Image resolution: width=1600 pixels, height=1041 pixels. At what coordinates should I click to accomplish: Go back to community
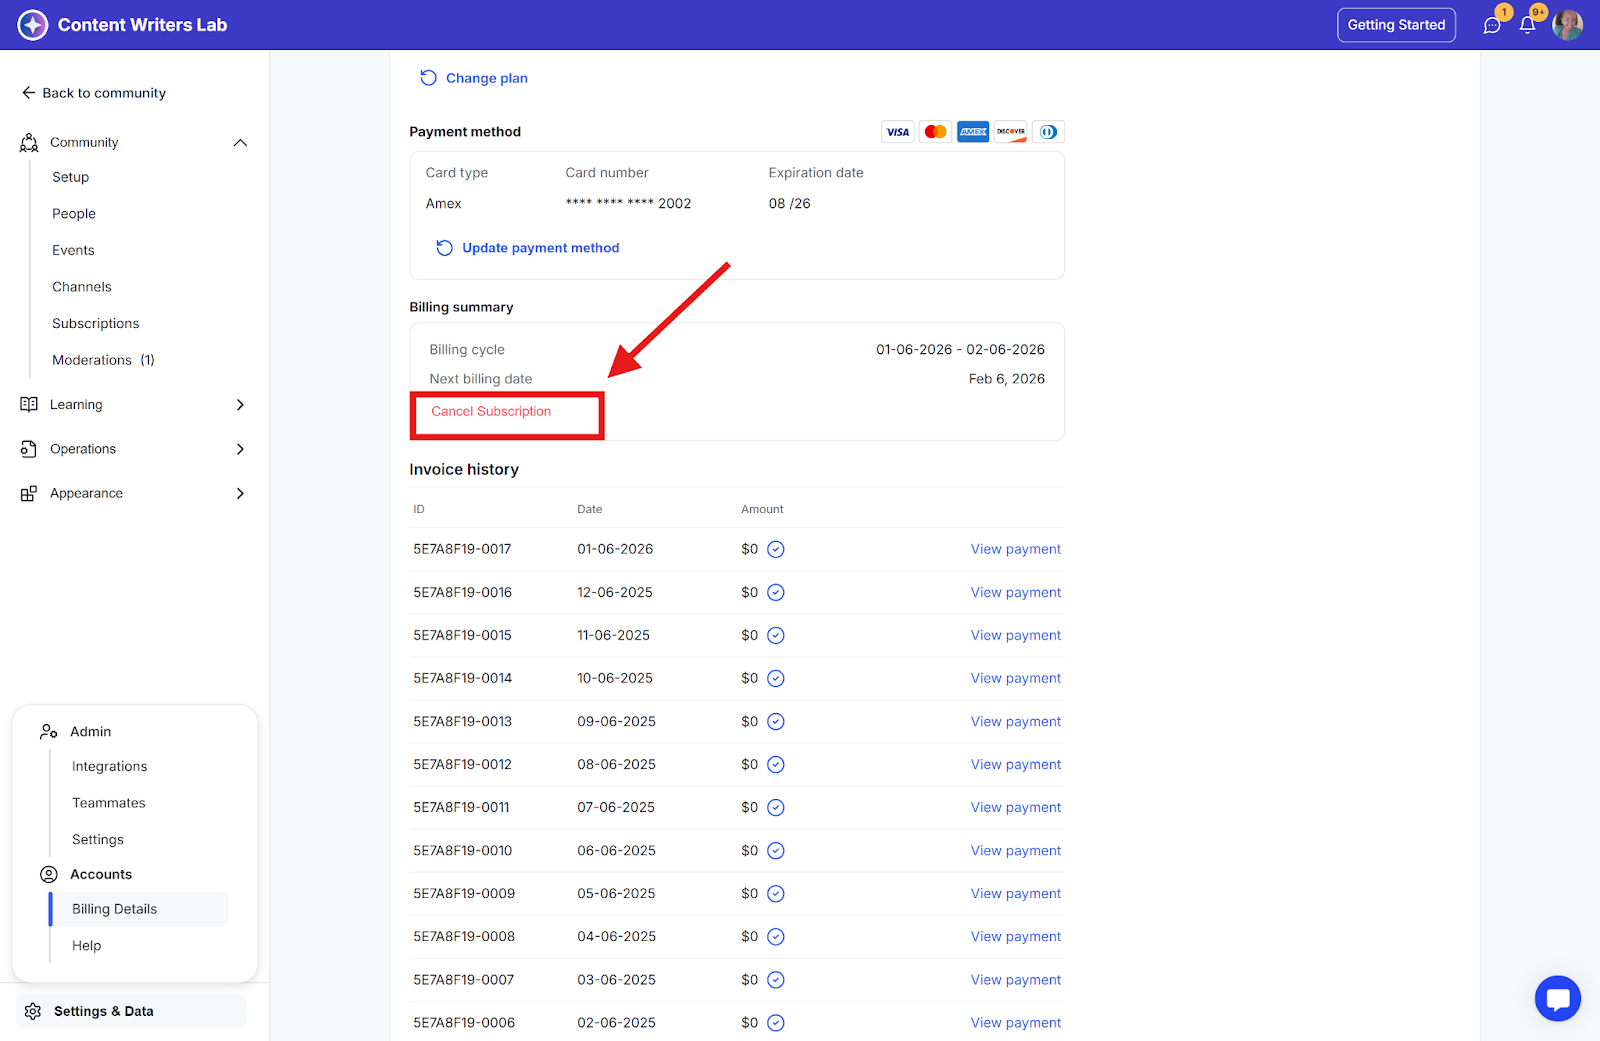click(94, 93)
